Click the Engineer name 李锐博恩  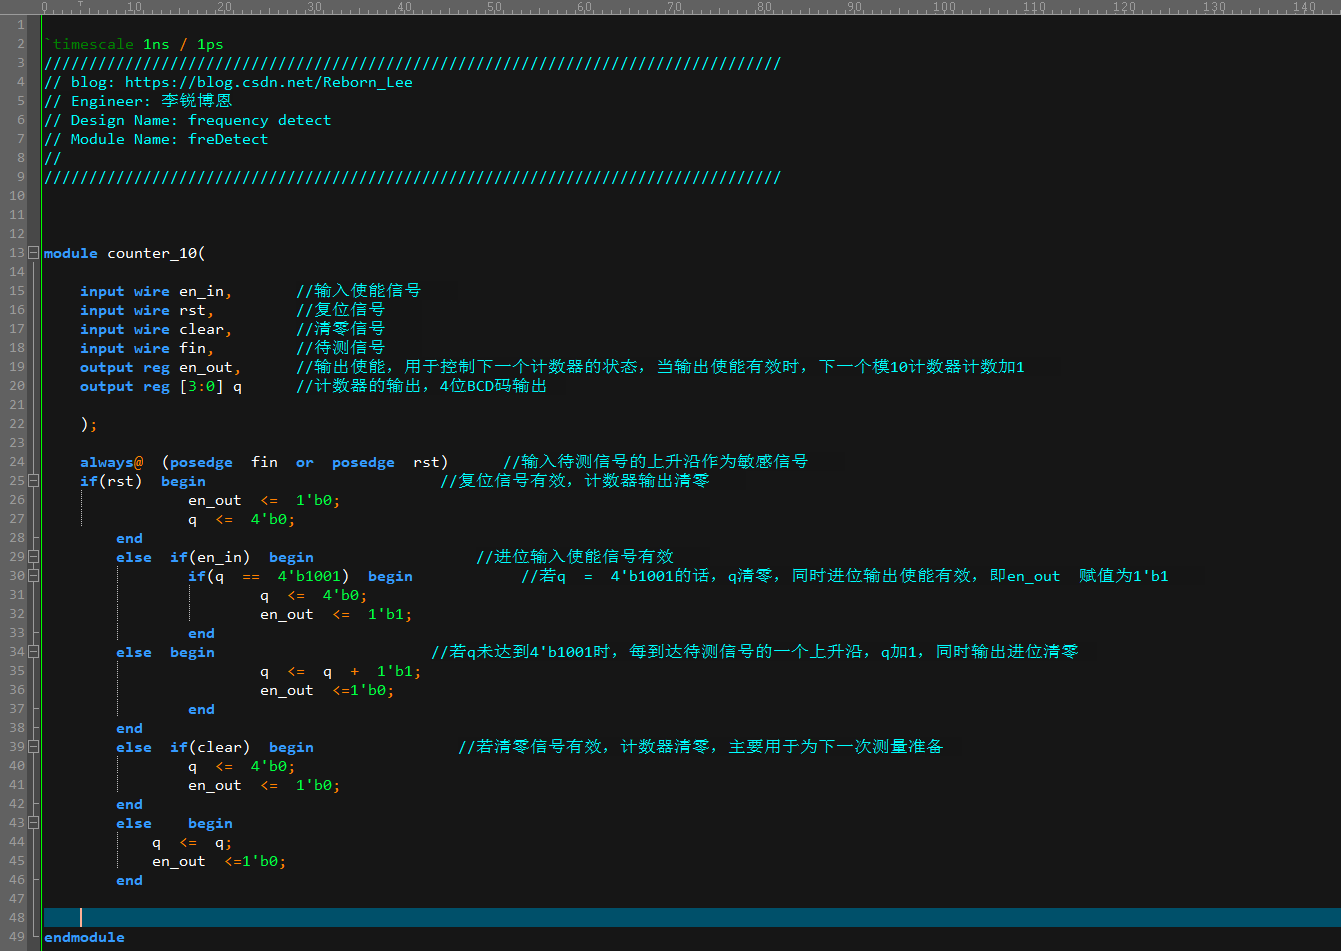[x=196, y=101]
